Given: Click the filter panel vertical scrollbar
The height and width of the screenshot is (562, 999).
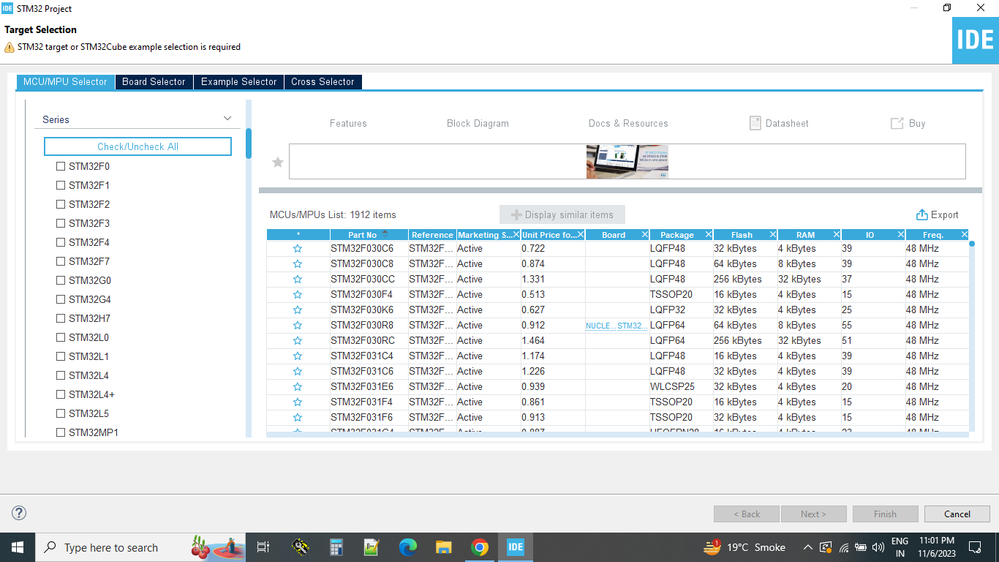Looking at the screenshot, I should [x=248, y=143].
